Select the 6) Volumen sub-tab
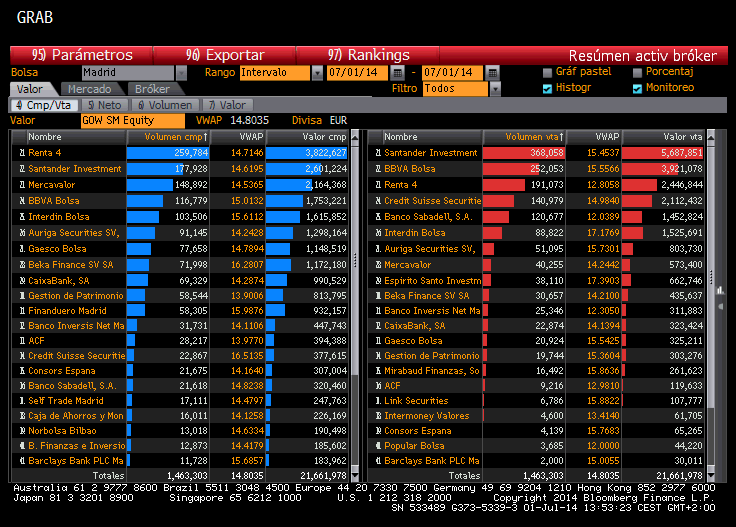This screenshot has height=527, width=736. point(166,105)
